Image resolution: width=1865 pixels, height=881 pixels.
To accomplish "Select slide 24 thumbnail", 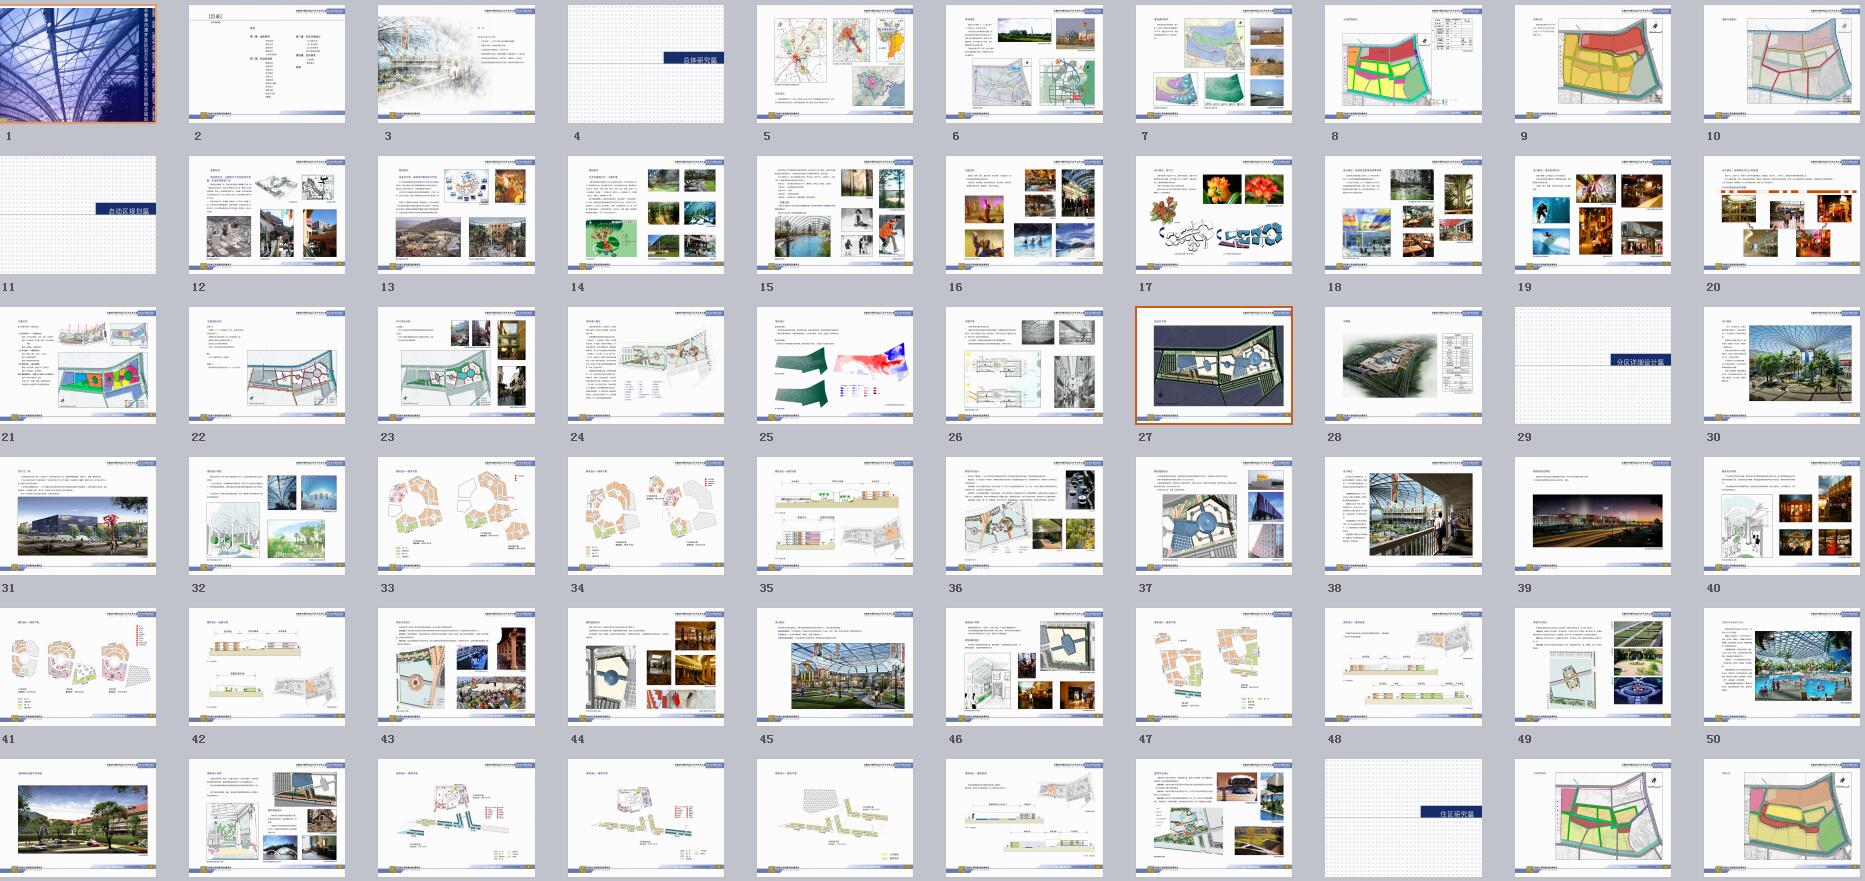I will point(646,365).
